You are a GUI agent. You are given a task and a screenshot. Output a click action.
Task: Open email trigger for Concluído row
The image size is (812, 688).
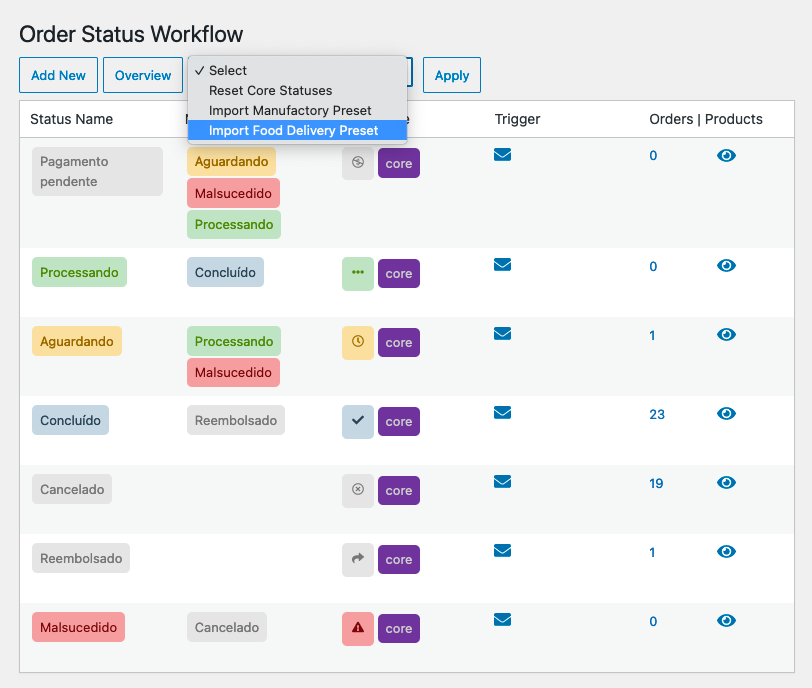(502, 413)
